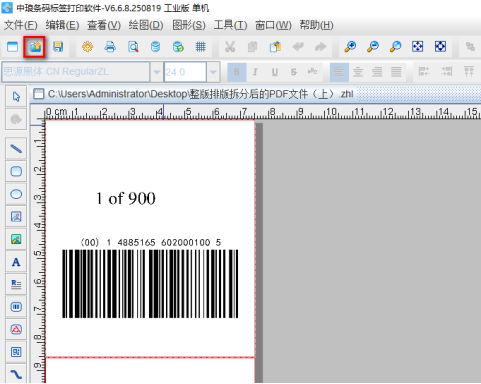Click the align left edges icon

(424, 72)
